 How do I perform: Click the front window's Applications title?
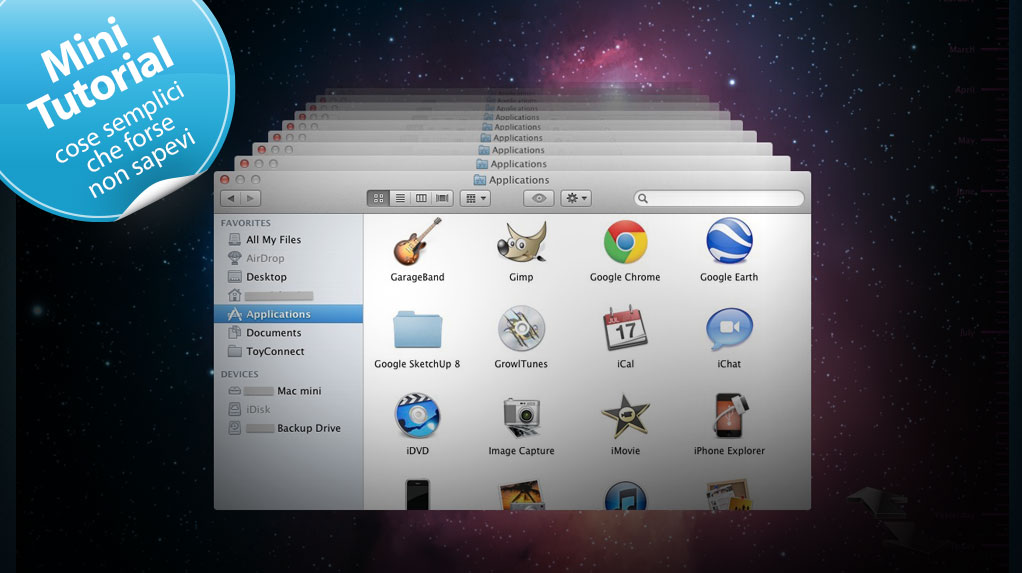pos(519,180)
